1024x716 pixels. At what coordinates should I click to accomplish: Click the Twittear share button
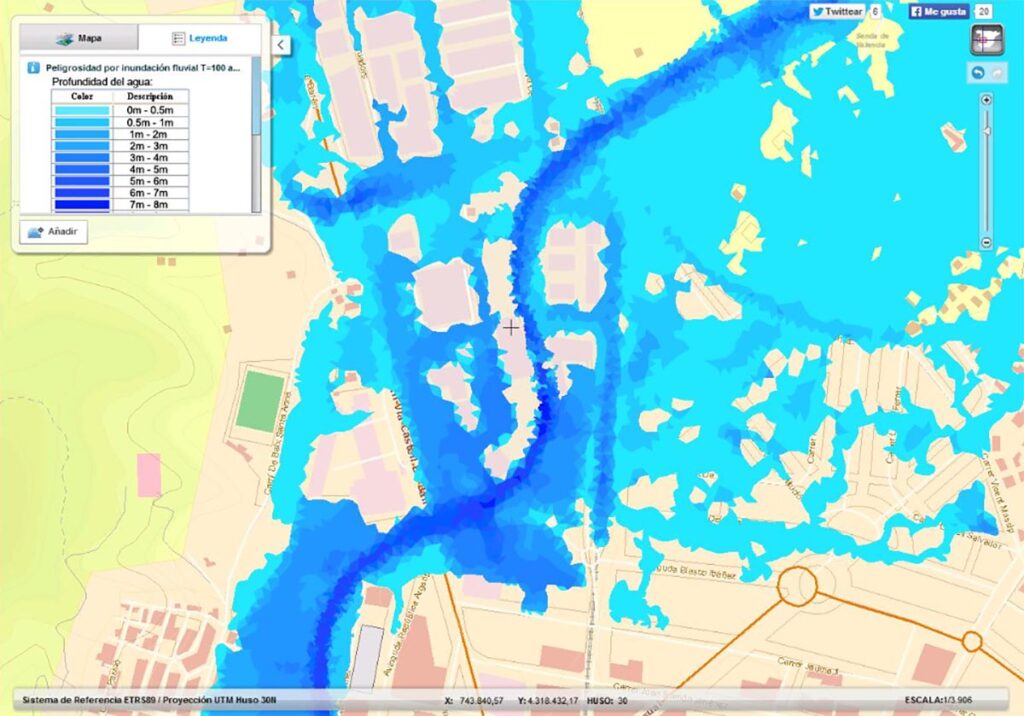tap(838, 12)
